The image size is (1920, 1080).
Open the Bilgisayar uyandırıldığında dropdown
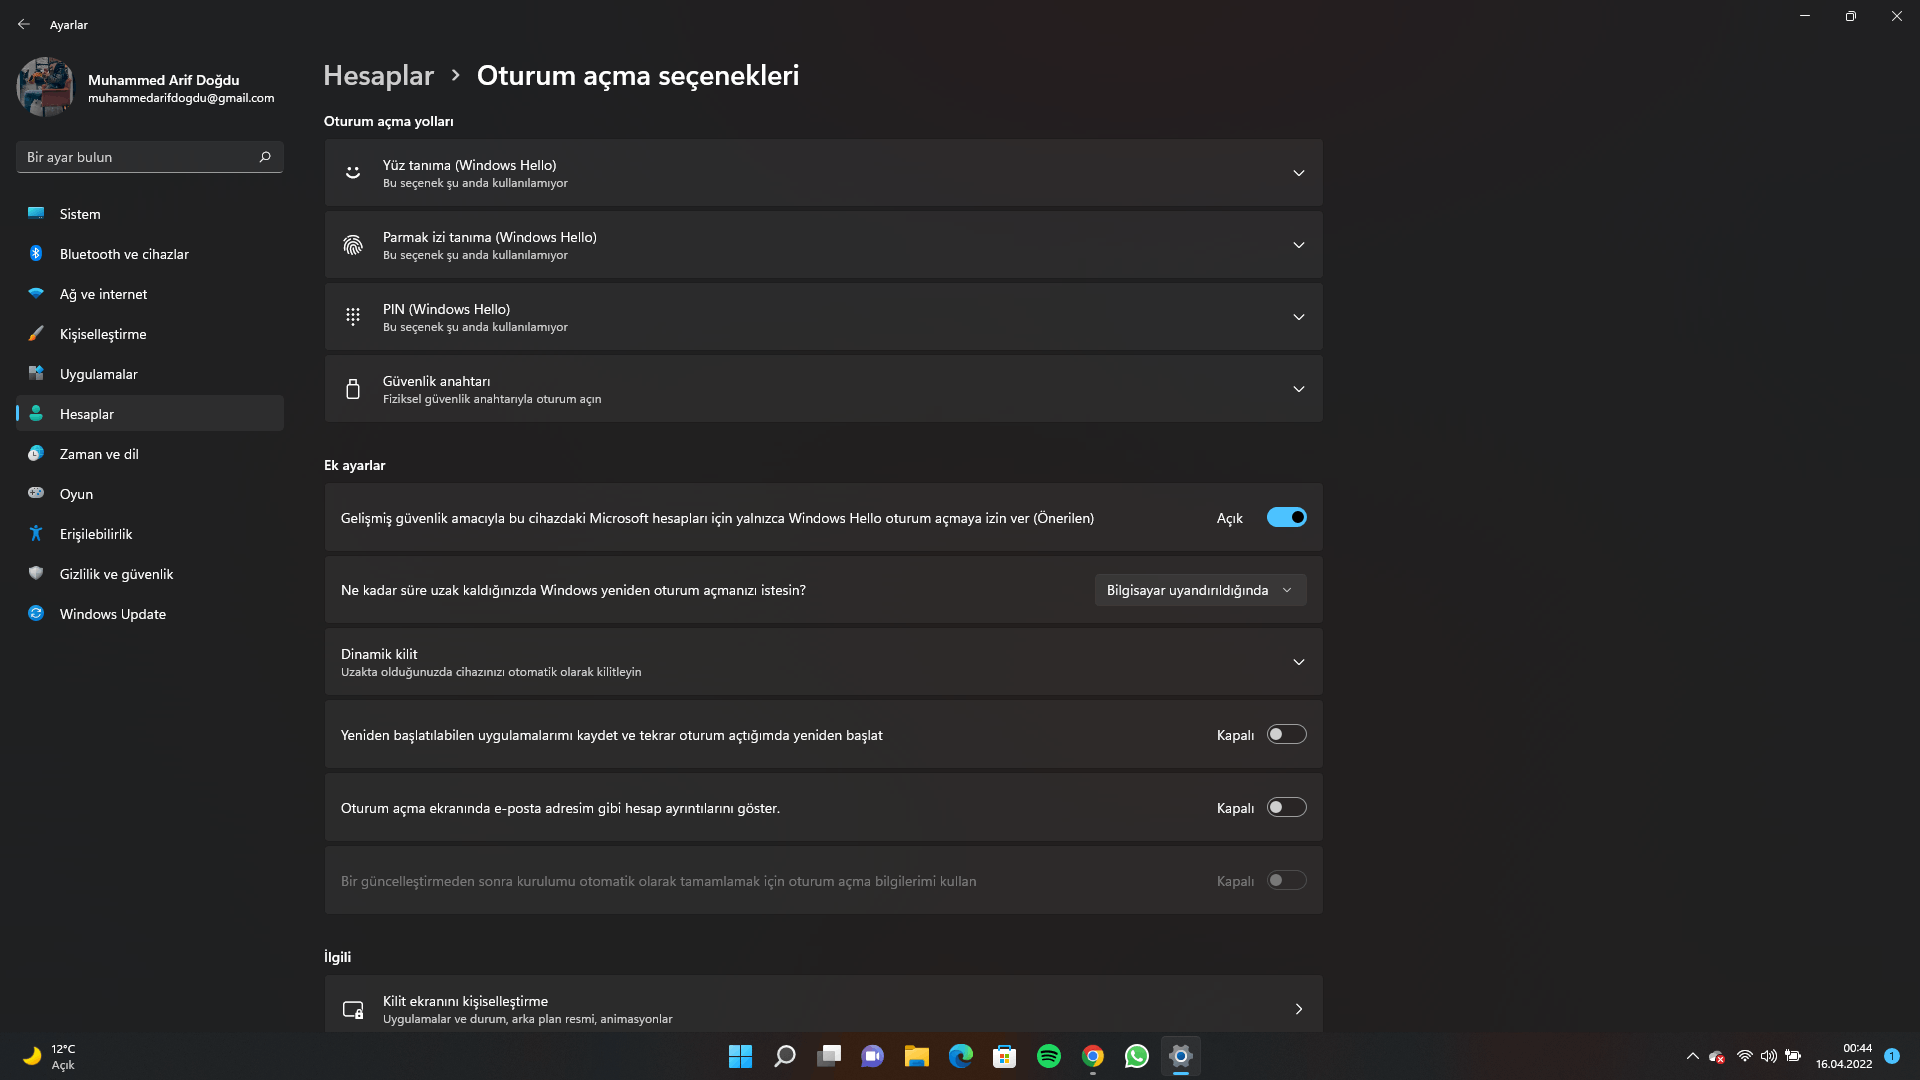(x=1199, y=590)
